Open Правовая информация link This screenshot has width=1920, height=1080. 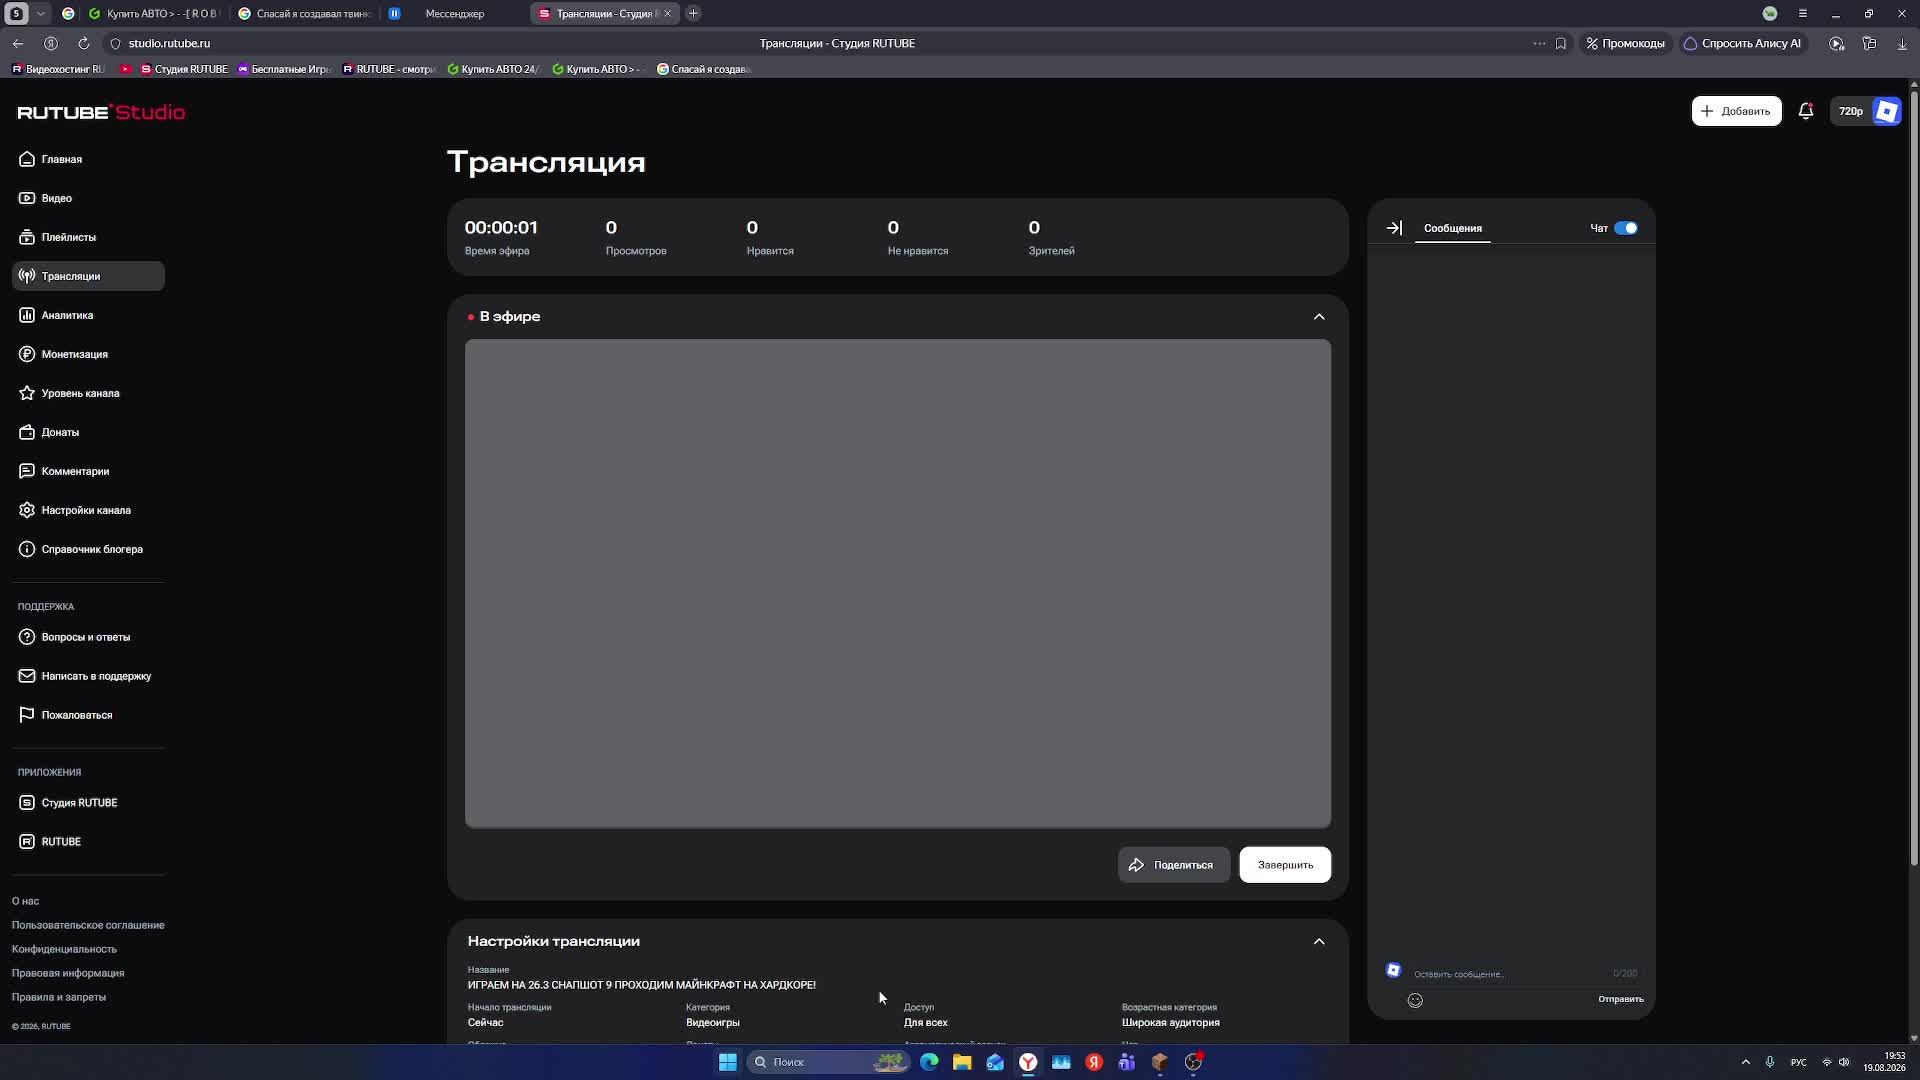68,973
